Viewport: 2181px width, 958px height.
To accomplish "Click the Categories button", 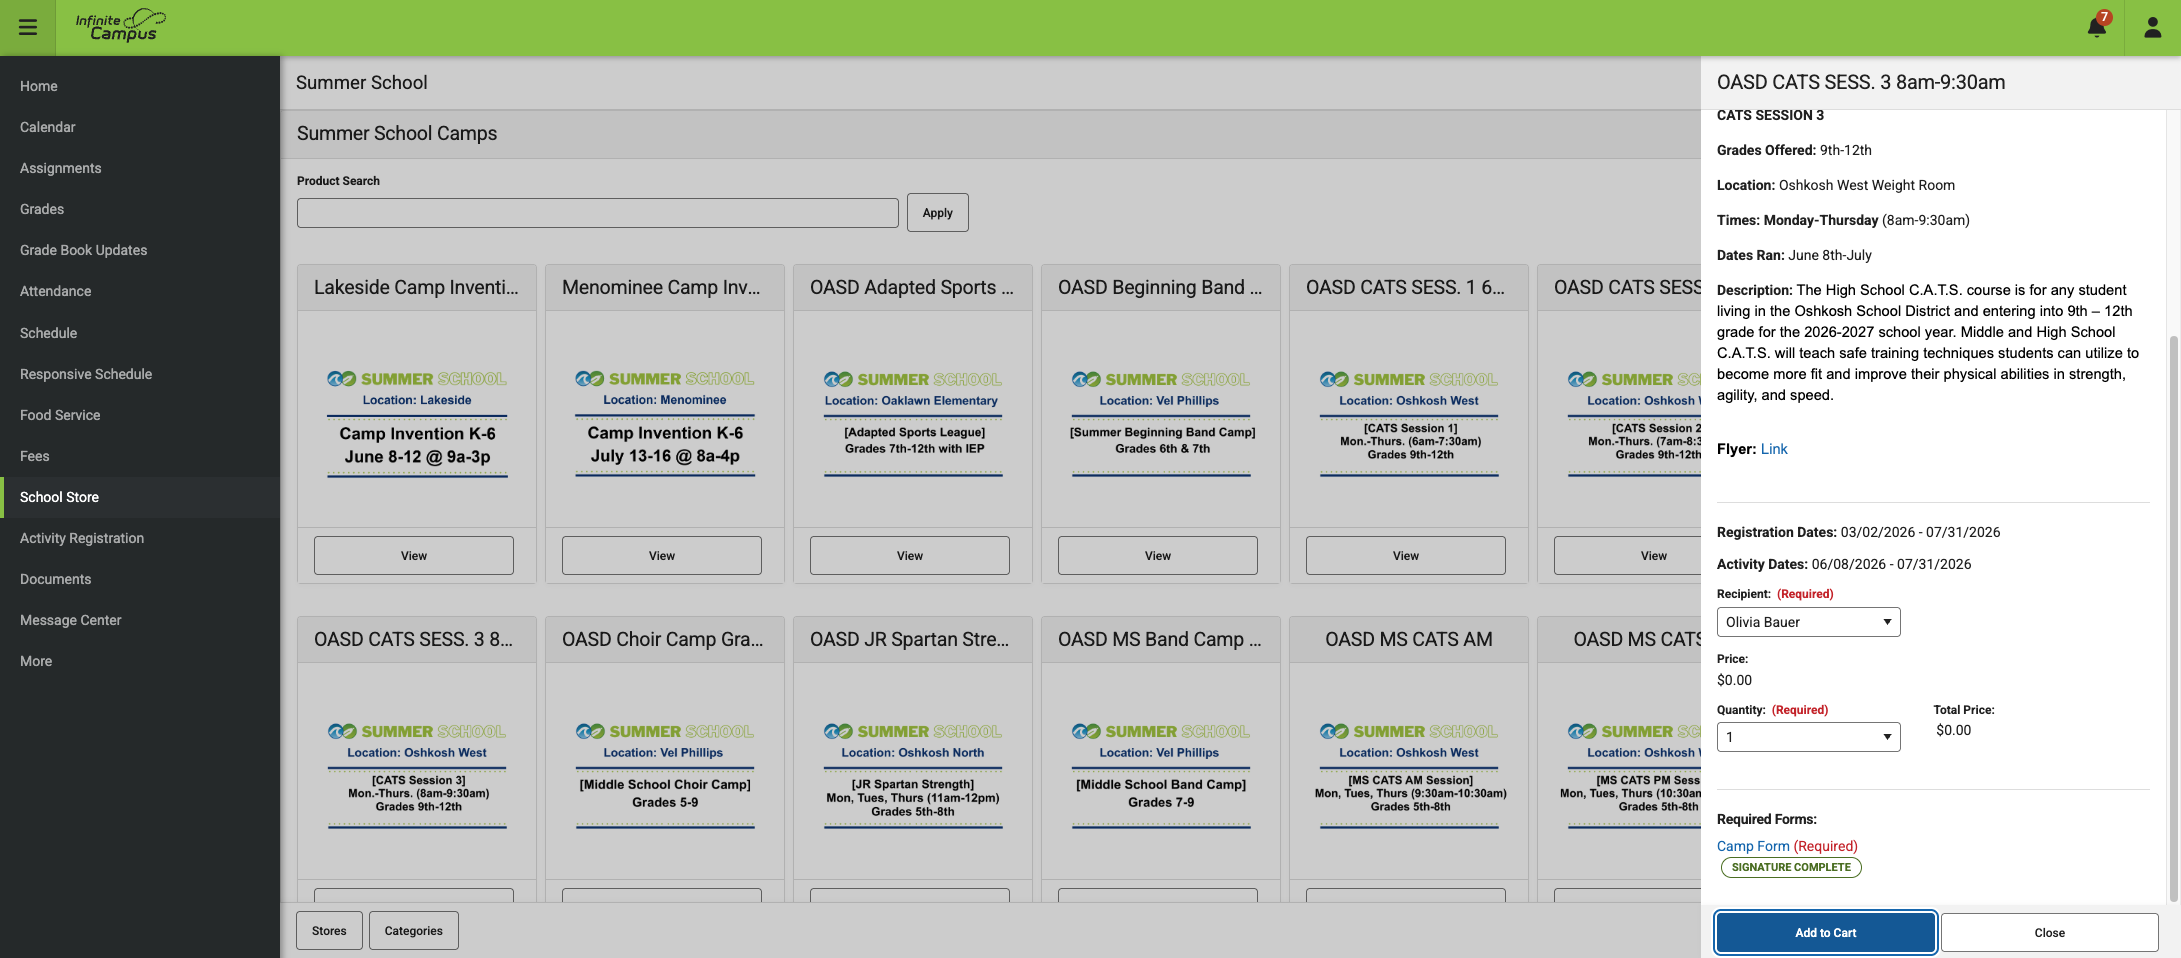I will (x=413, y=931).
